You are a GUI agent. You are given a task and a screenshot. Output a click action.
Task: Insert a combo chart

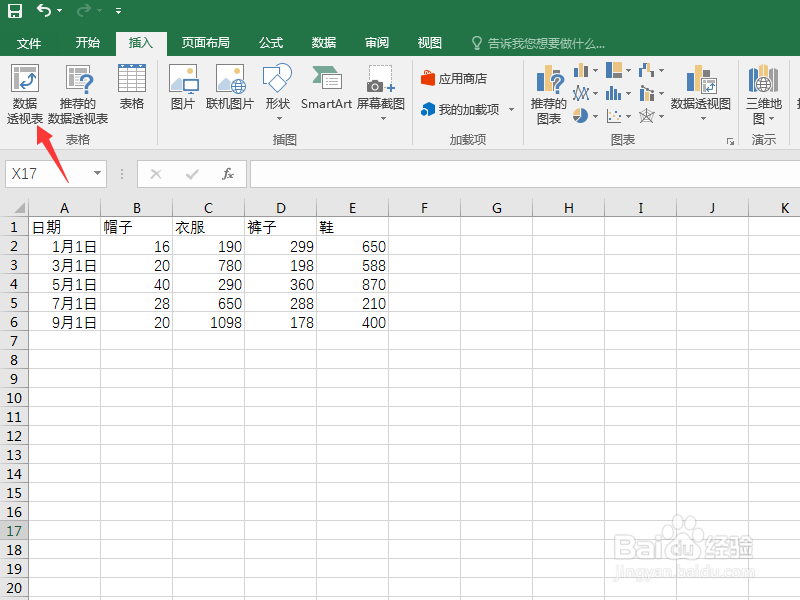[652, 93]
